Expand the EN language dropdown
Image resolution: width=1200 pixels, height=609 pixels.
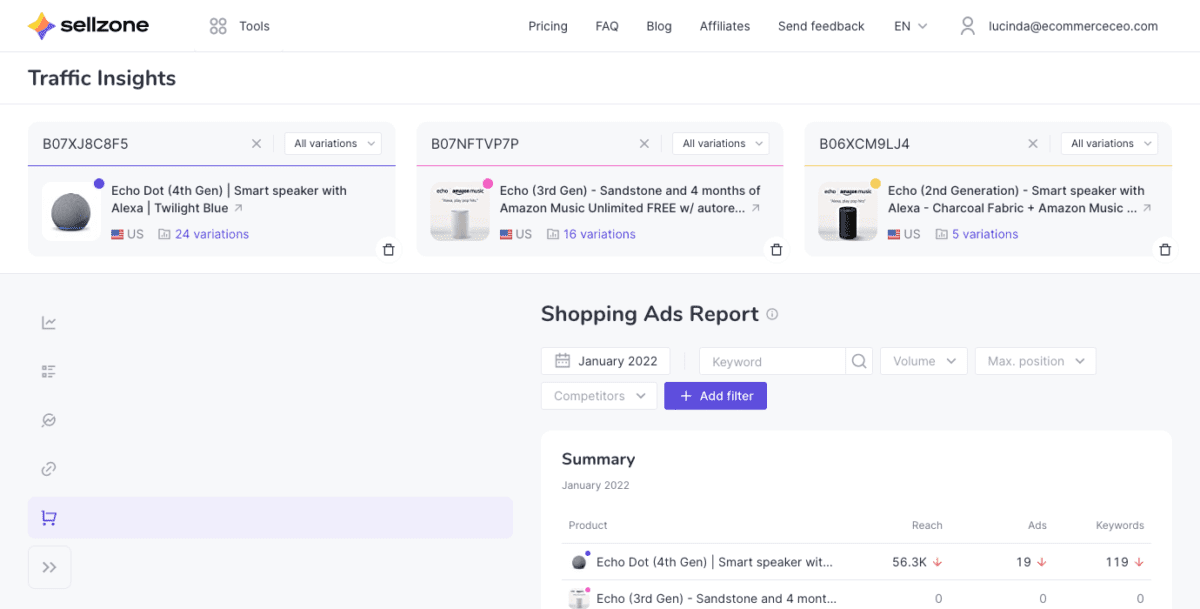(x=910, y=26)
